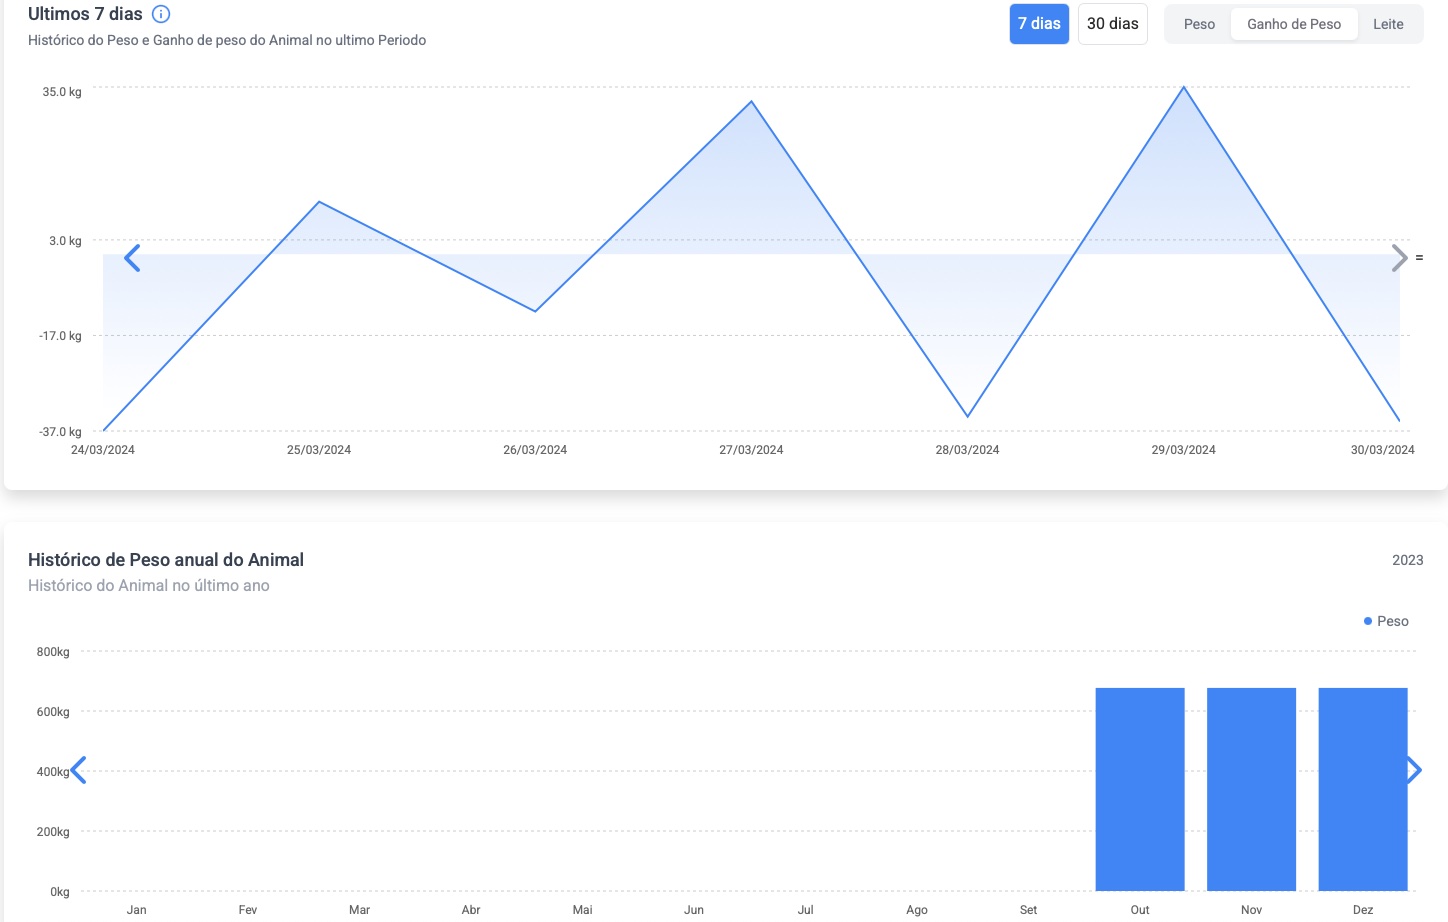1448x922 pixels.
Task: Click the 3.0 kg axis value
Action: tap(66, 241)
